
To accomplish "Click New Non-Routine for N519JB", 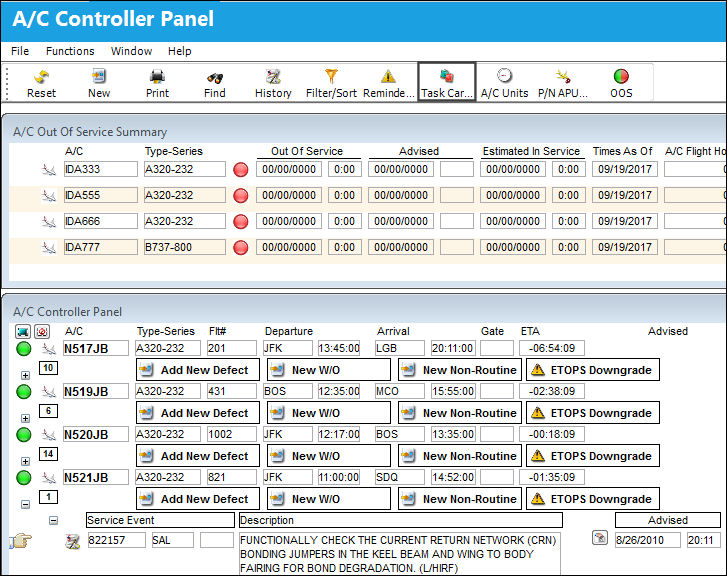I will tap(459, 413).
